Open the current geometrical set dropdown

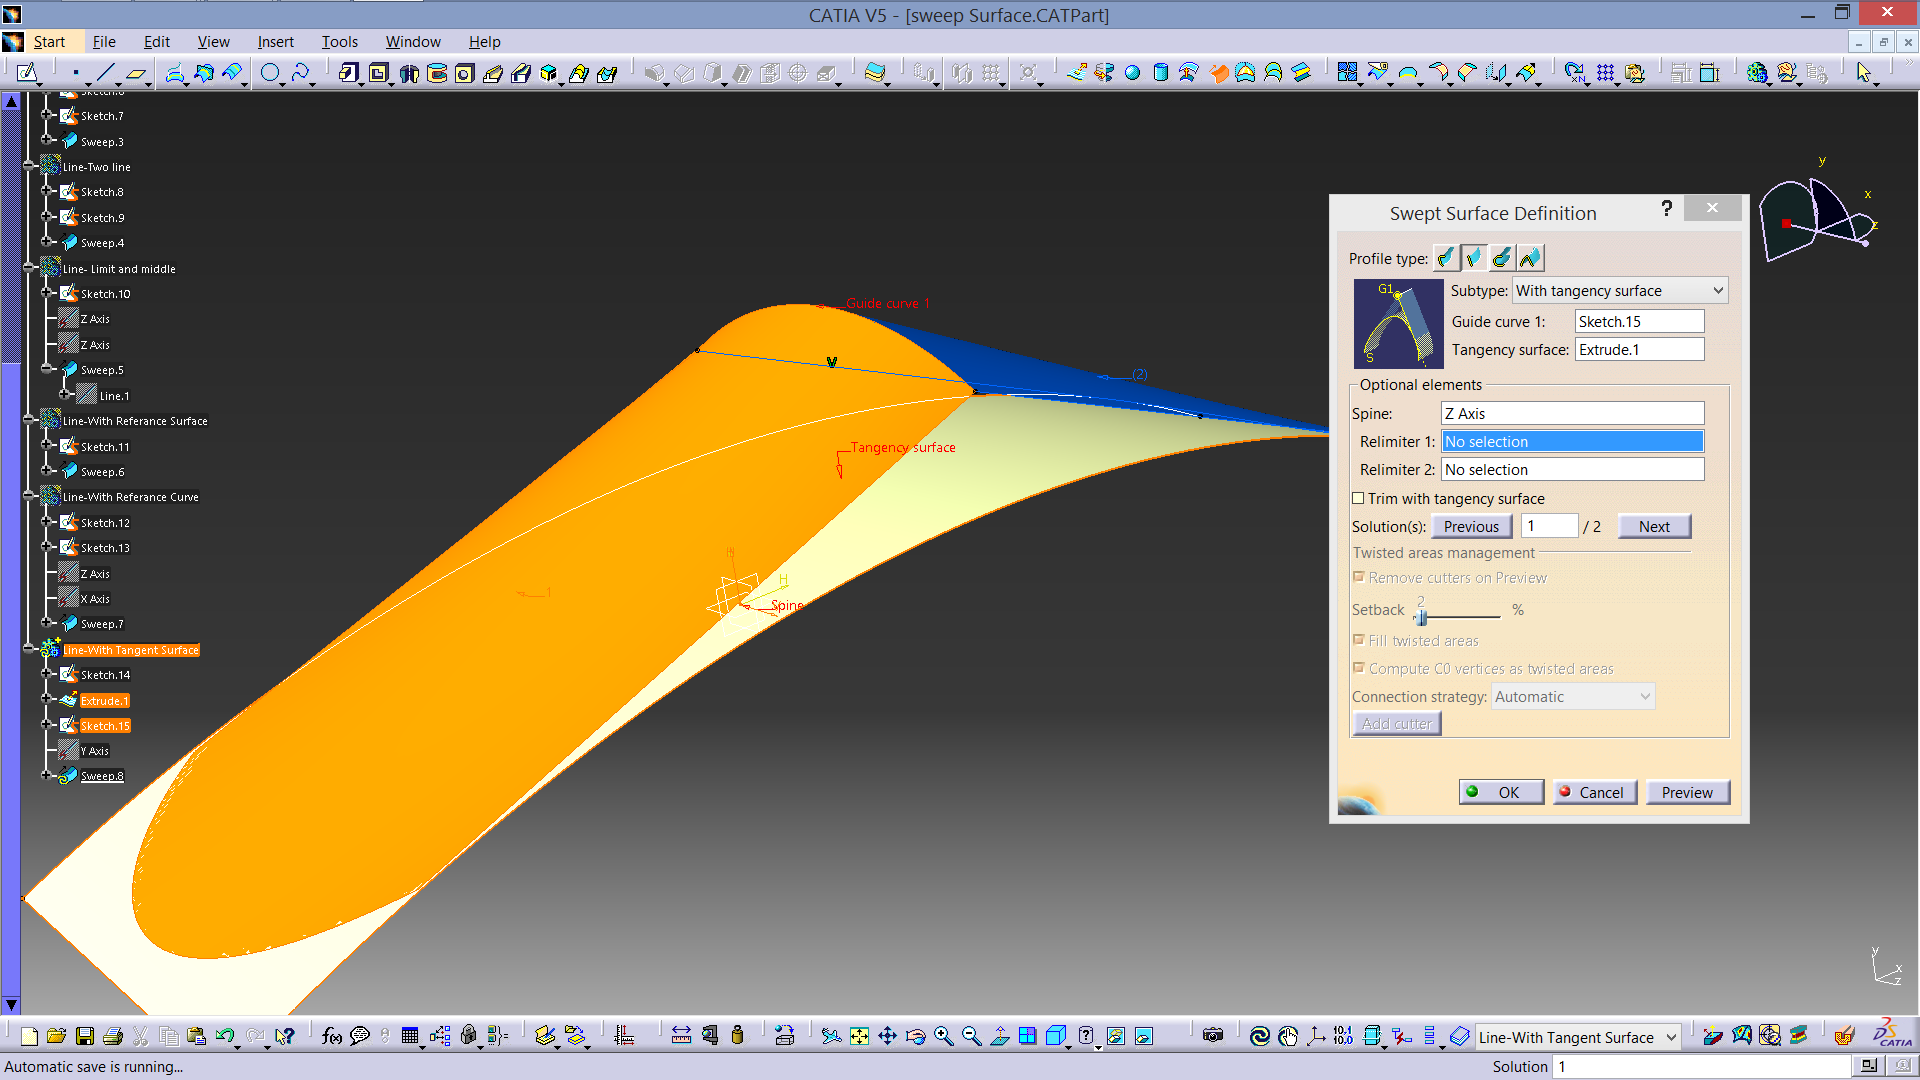(1578, 1037)
